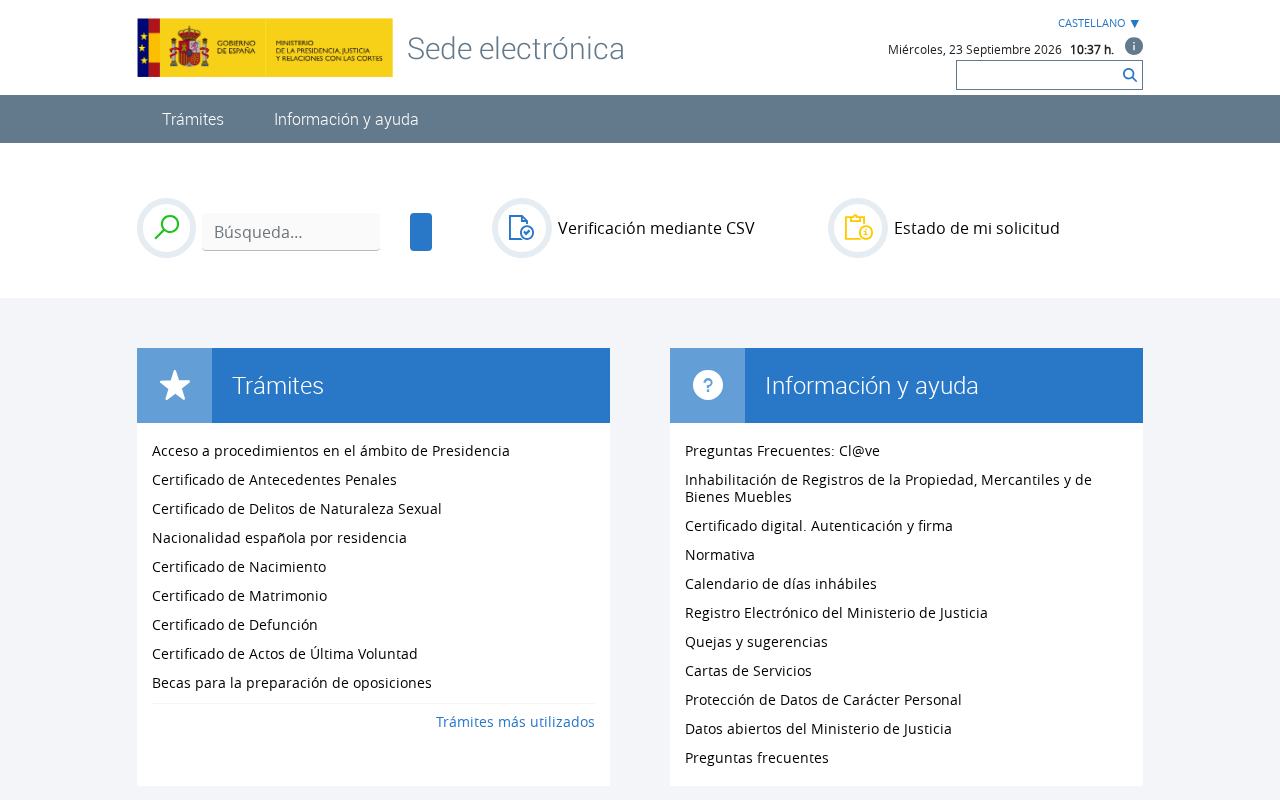1280x800 pixels.
Task: Open the CASTELLANO language dropdown
Action: (x=1099, y=23)
